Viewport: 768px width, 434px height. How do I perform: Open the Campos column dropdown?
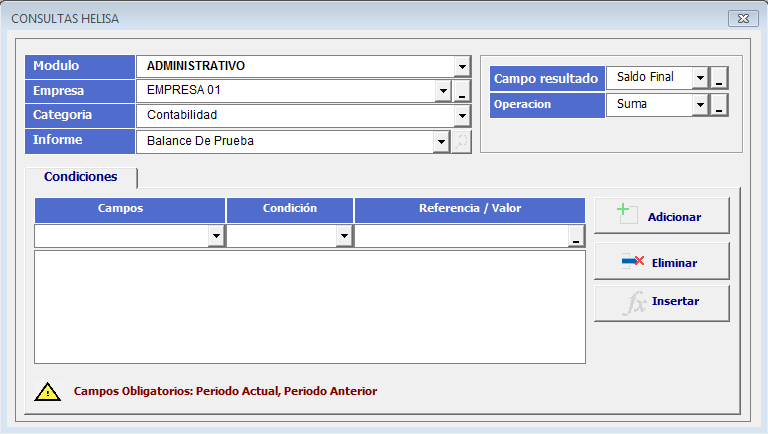click(216, 236)
